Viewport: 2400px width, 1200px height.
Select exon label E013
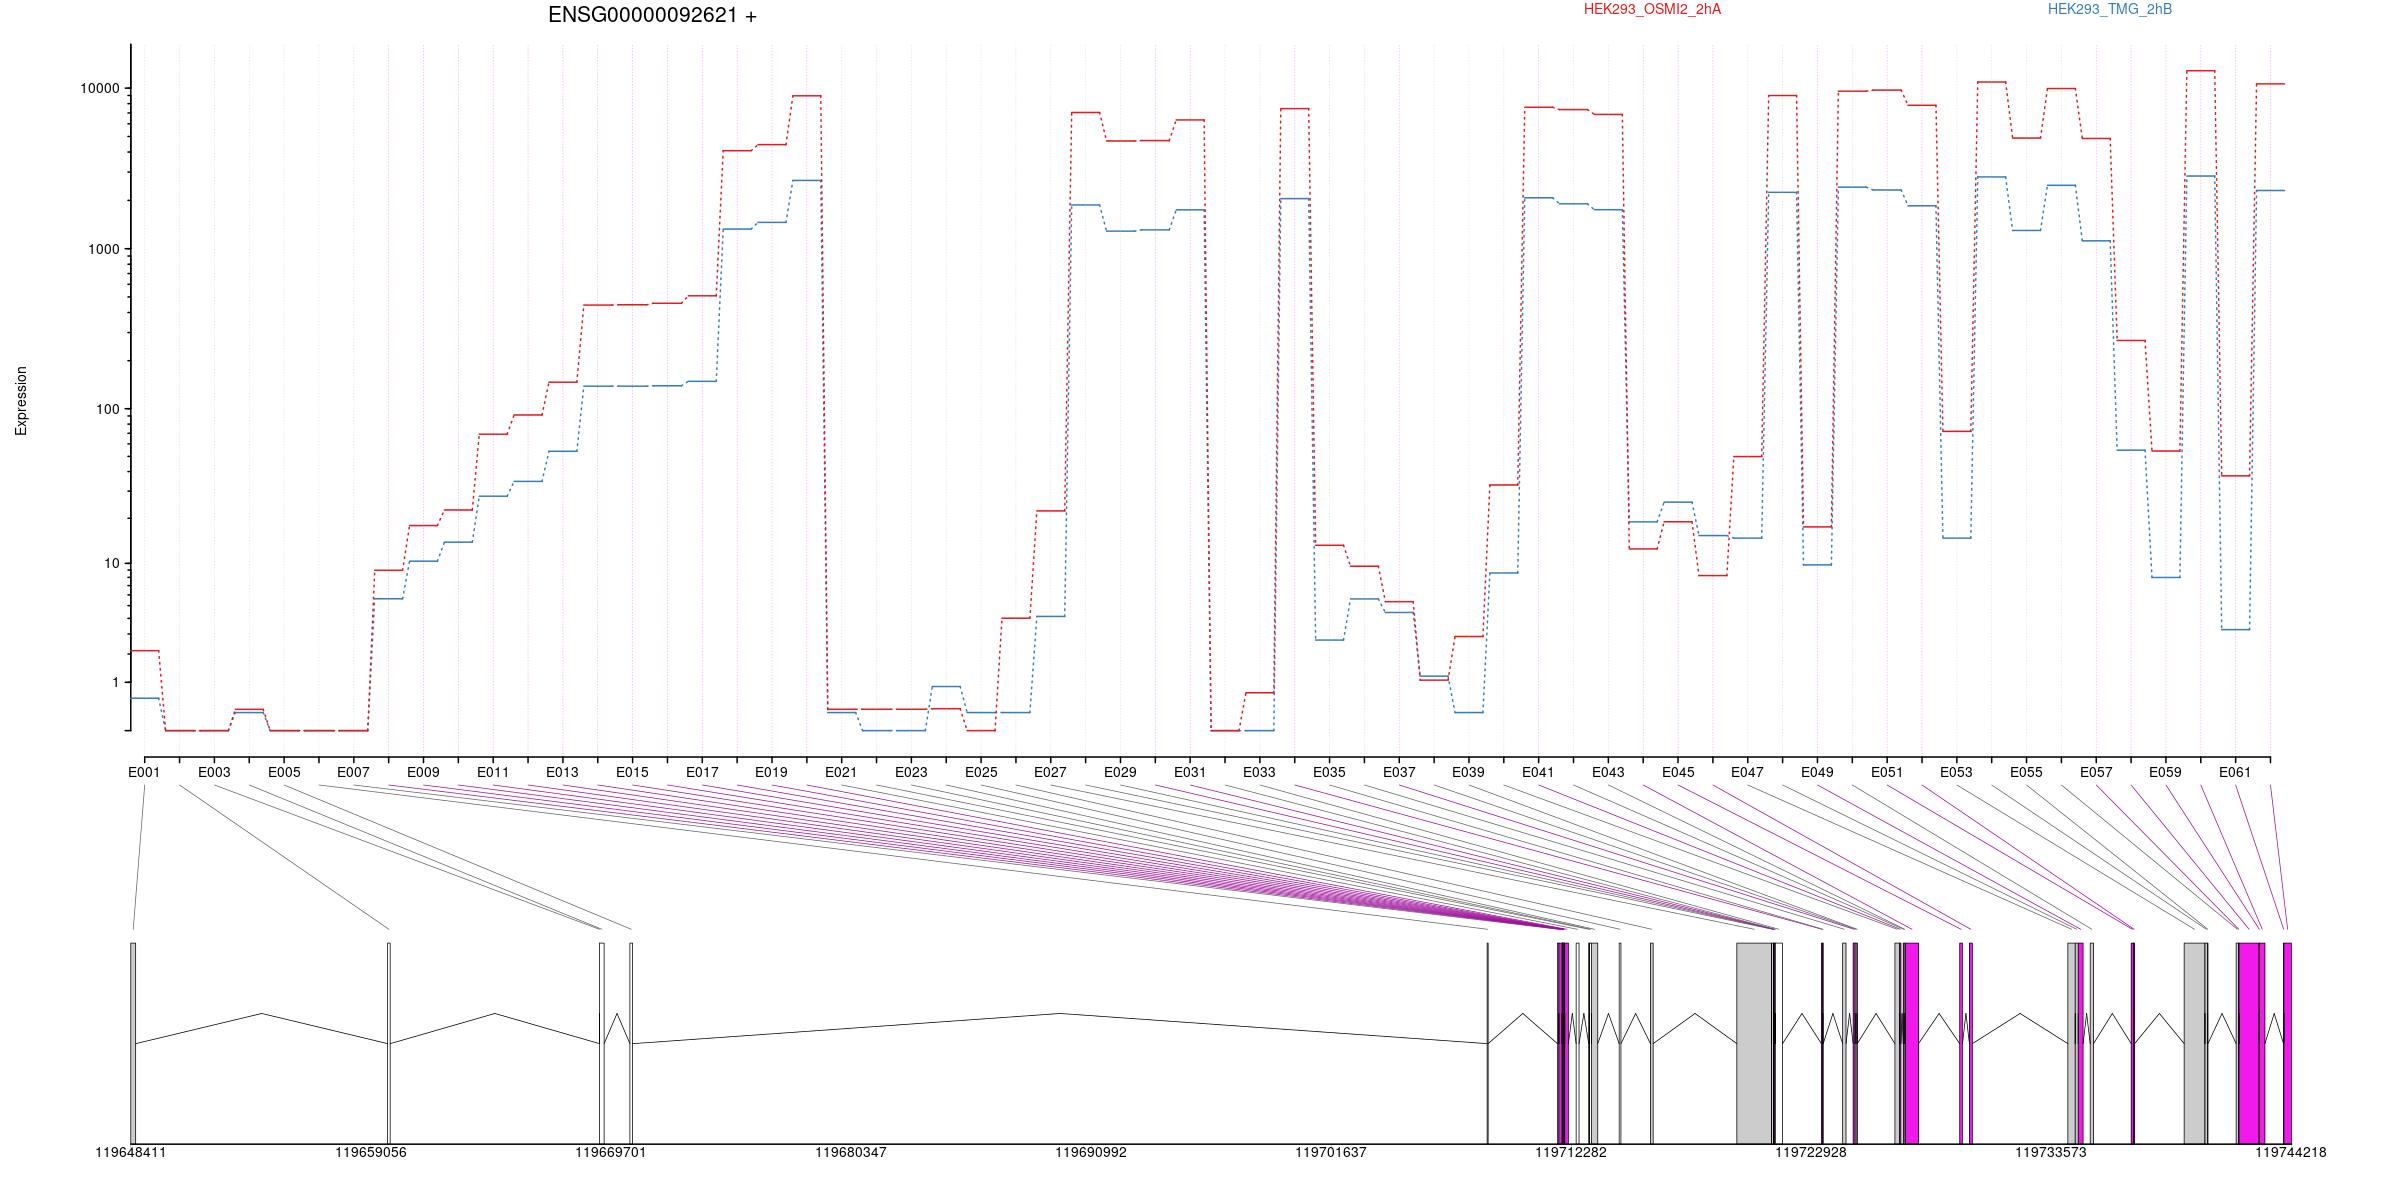point(562,773)
